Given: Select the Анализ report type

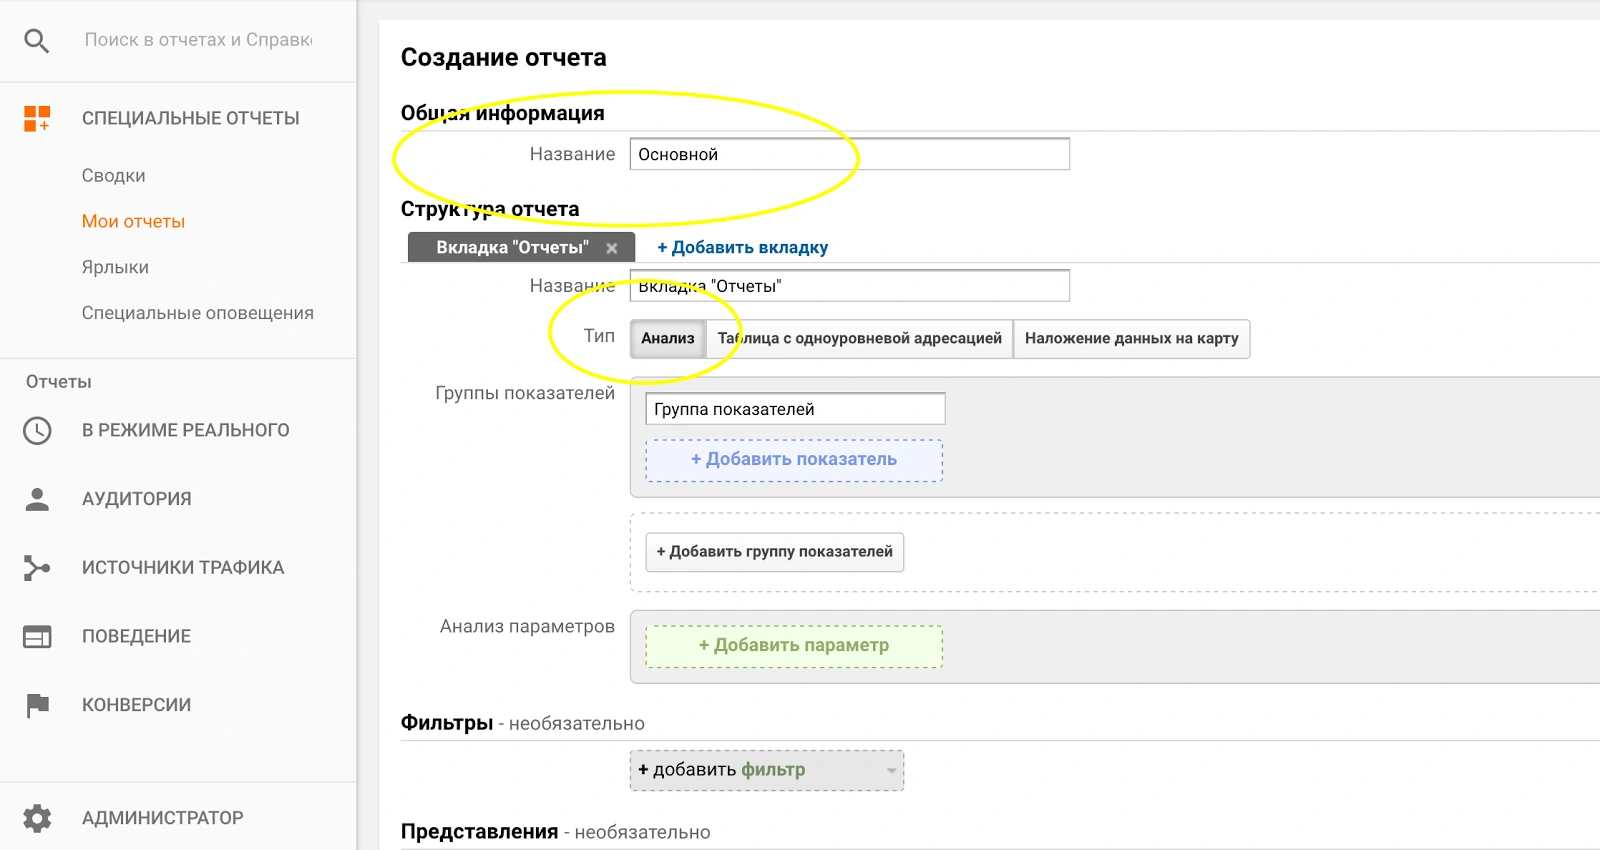Looking at the screenshot, I should tap(667, 339).
